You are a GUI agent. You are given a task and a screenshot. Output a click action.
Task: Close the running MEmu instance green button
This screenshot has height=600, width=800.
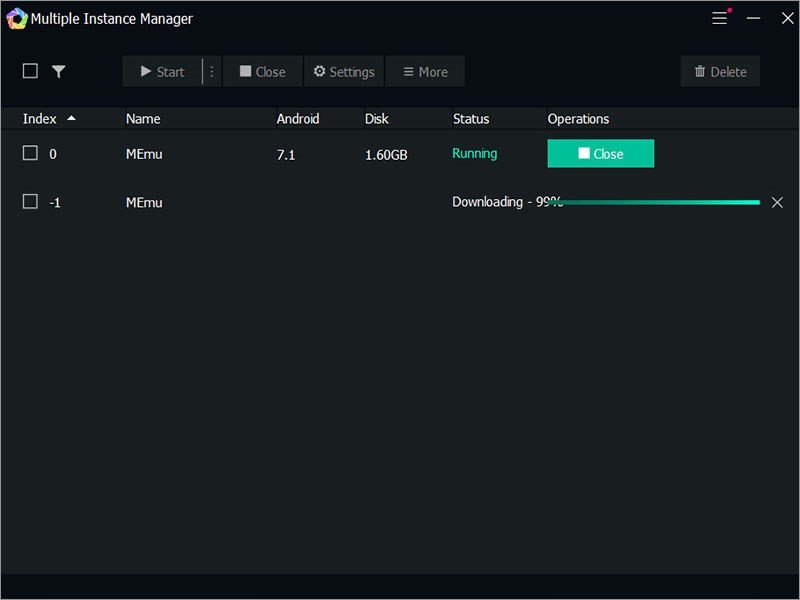coord(601,154)
